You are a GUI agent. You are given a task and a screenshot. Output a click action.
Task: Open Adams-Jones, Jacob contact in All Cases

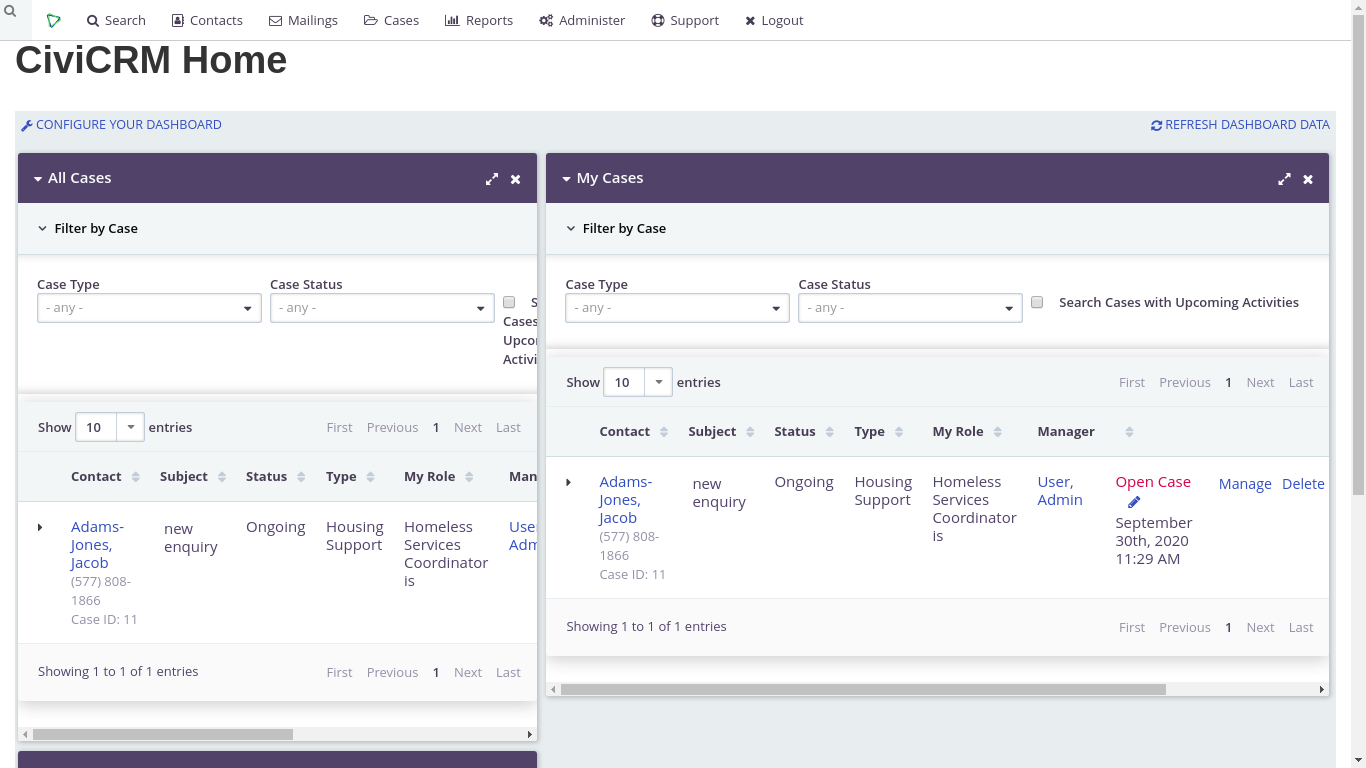pos(97,545)
